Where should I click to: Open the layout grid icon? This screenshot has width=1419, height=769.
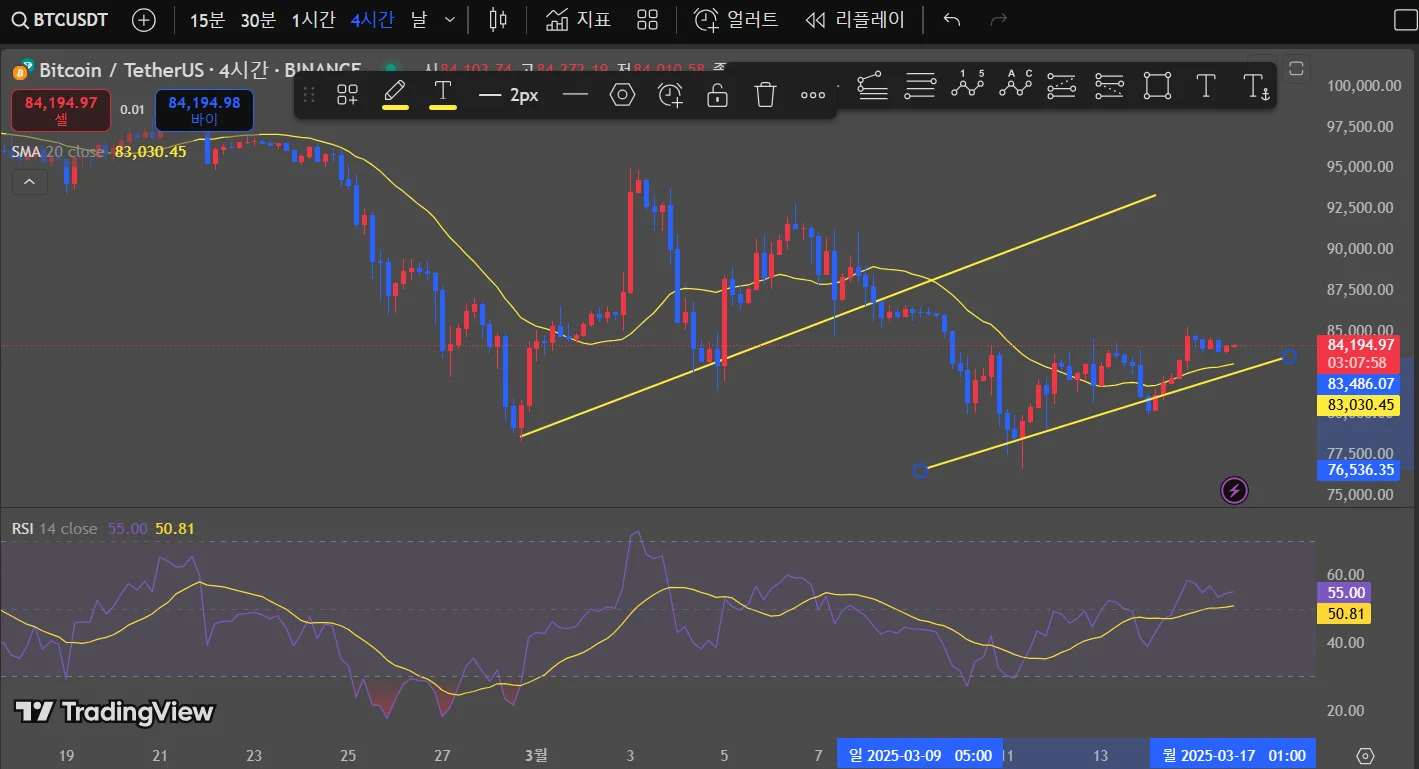648,19
